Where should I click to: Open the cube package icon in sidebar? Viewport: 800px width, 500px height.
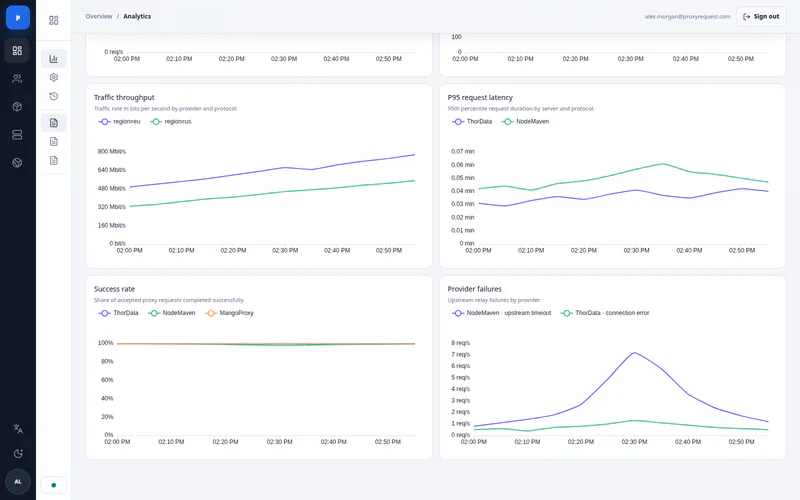click(x=17, y=107)
